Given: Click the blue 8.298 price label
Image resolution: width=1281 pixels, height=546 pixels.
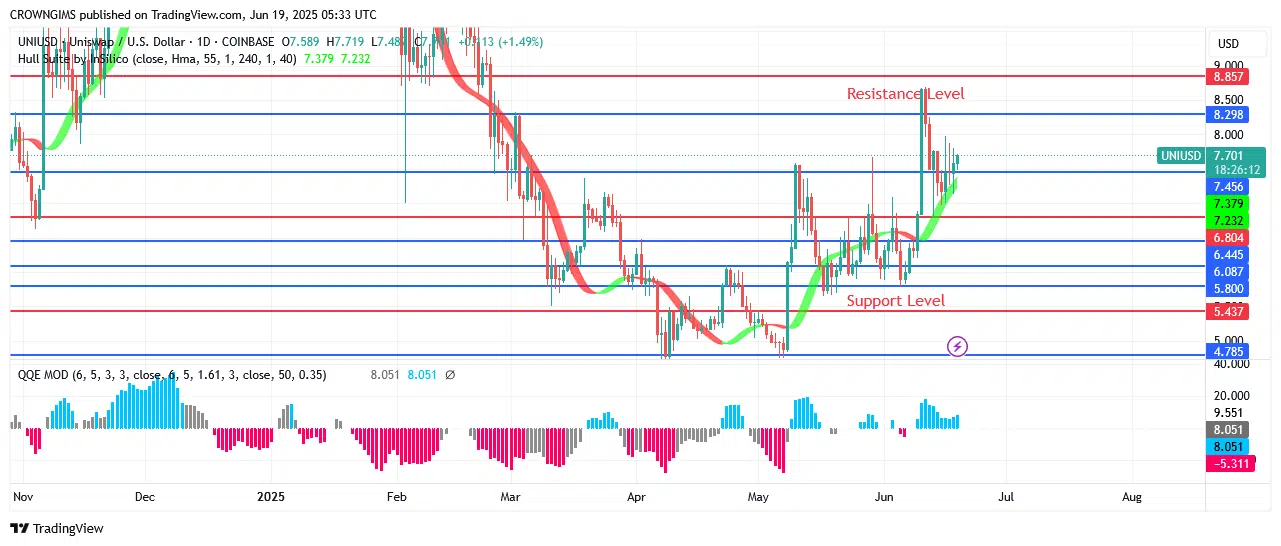Looking at the screenshot, I should [x=1228, y=115].
